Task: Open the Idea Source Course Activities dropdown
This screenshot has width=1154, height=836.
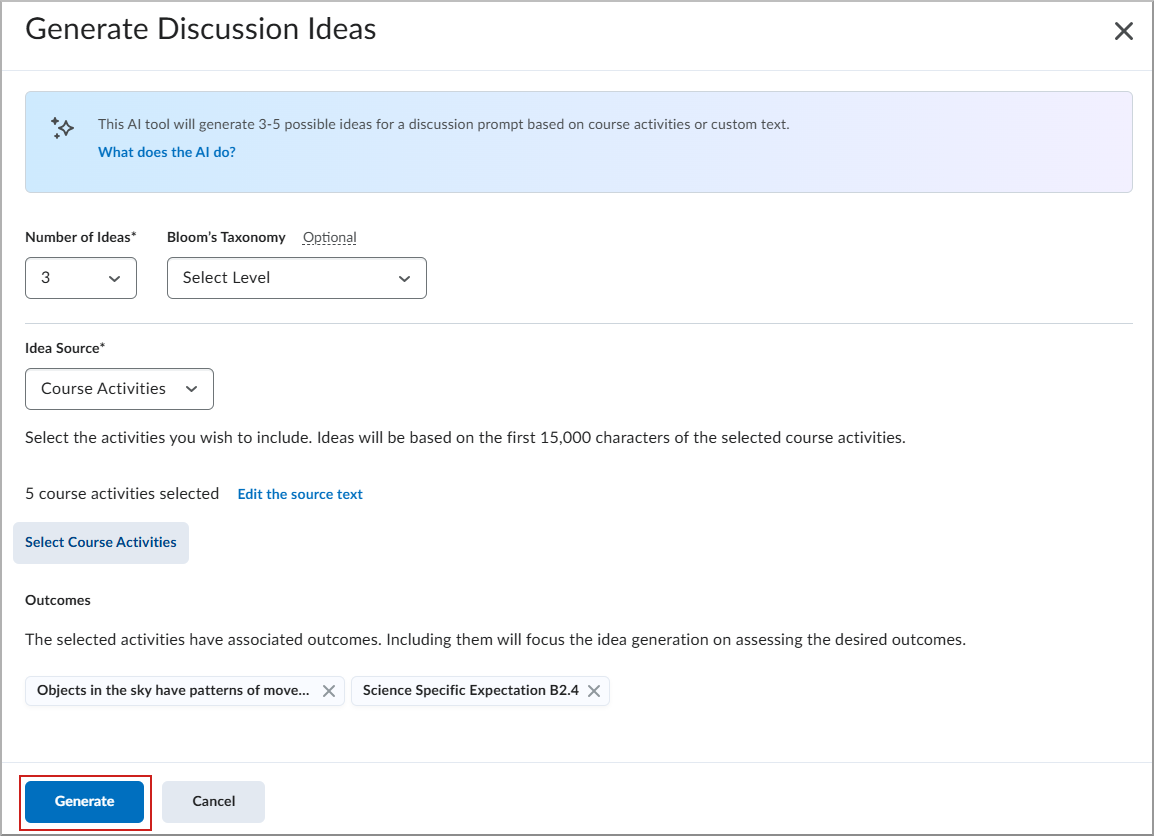Action: coord(119,389)
